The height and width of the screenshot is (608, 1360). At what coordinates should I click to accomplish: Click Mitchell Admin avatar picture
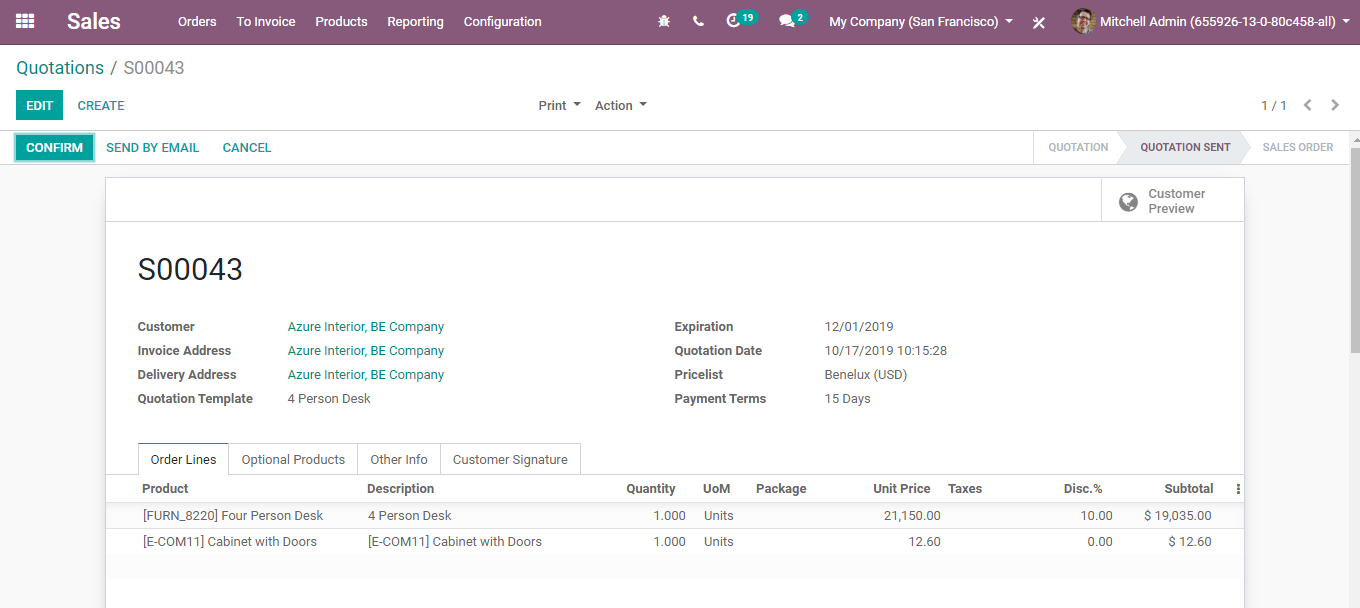(1083, 21)
